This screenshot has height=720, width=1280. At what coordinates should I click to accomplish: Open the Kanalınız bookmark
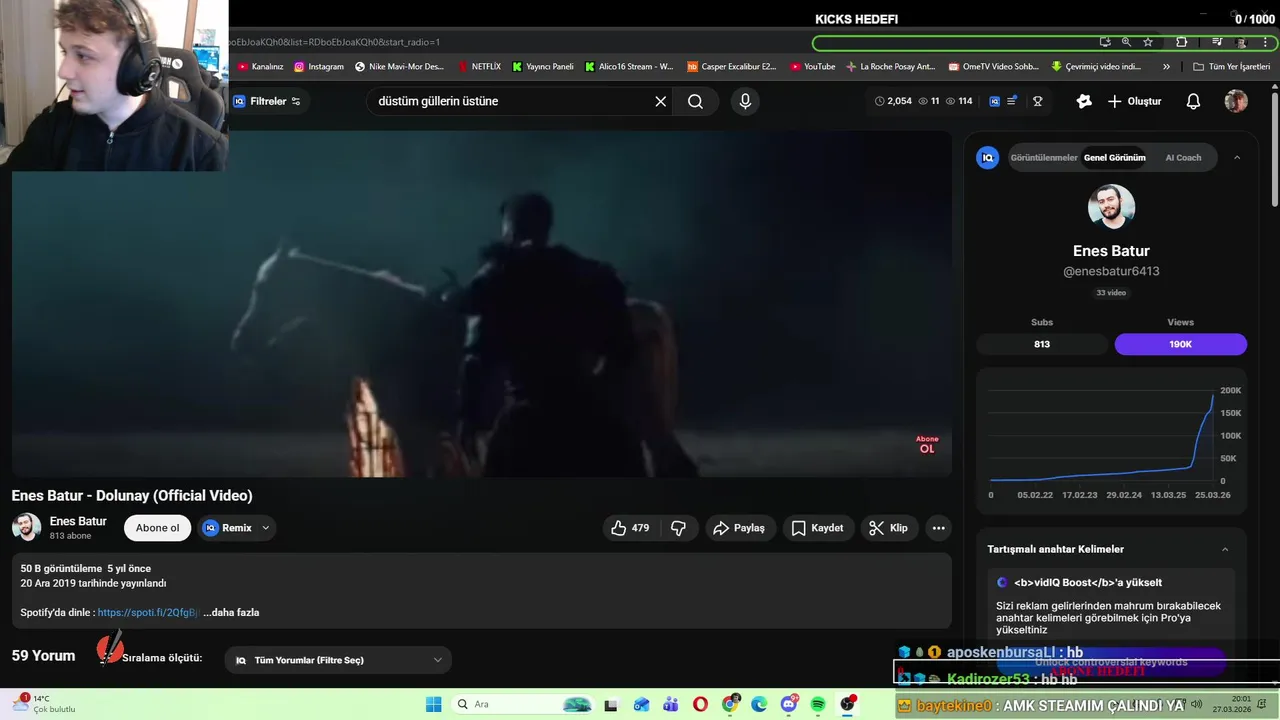coord(260,67)
